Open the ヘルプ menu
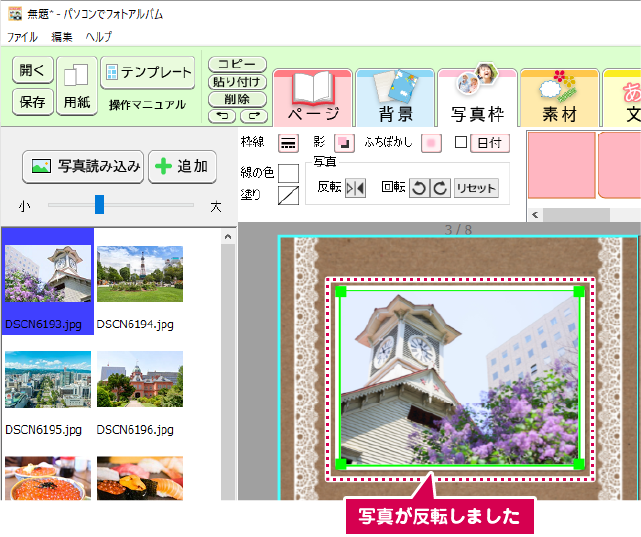Viewport: 641px width, 537px height. click(x=99, y=37)
